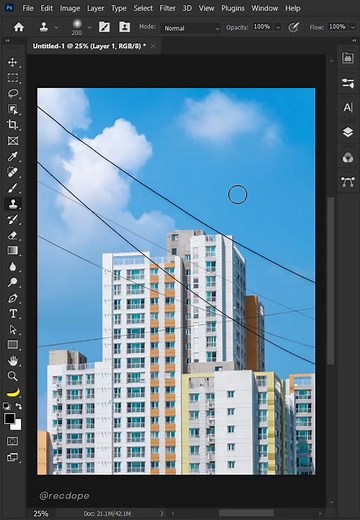Change screen mode button

tap(13, 457)
